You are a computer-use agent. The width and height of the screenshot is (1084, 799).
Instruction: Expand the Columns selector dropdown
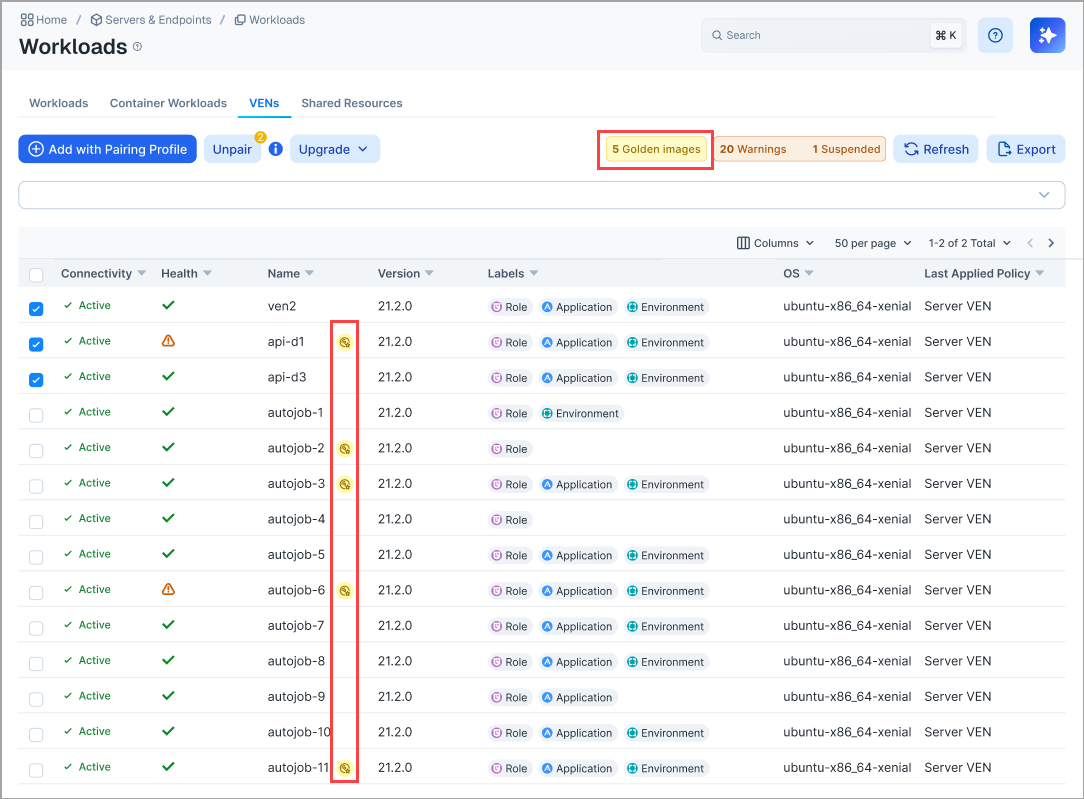coord(775,243)
